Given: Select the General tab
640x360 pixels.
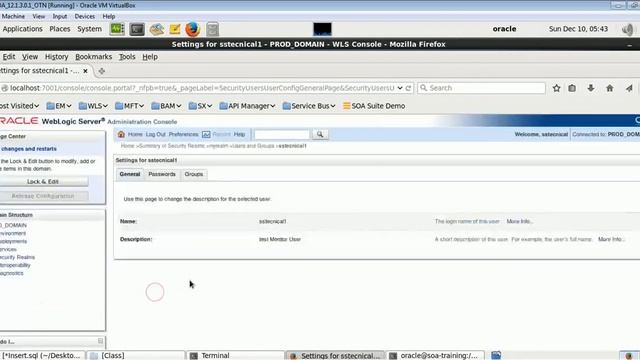Looking at the screenshot, I should point(130,174).
